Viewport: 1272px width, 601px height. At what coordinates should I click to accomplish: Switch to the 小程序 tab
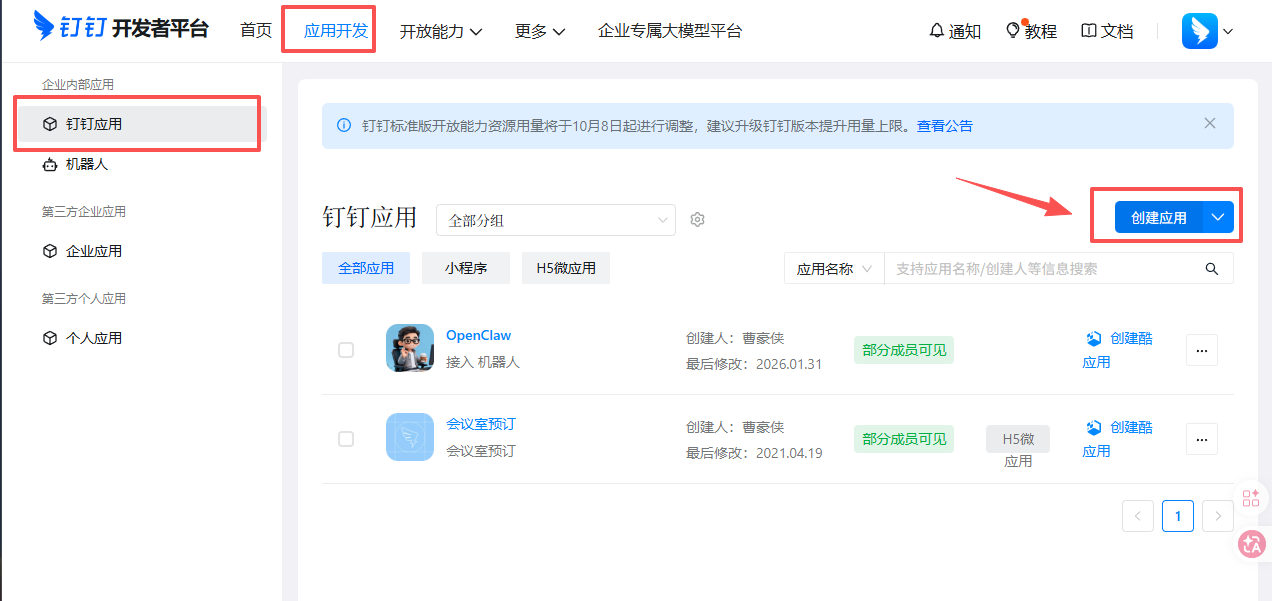(466, 268)
